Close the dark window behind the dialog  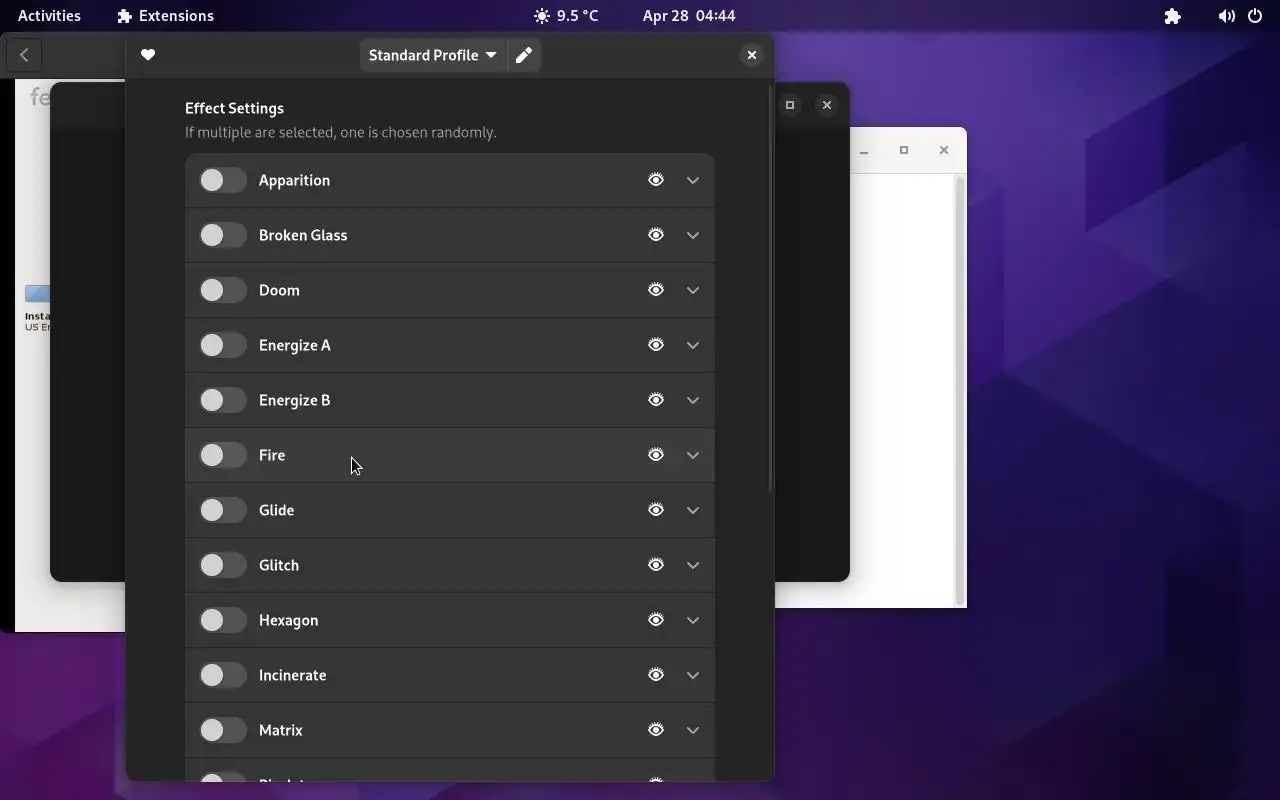tap(827, 105)
